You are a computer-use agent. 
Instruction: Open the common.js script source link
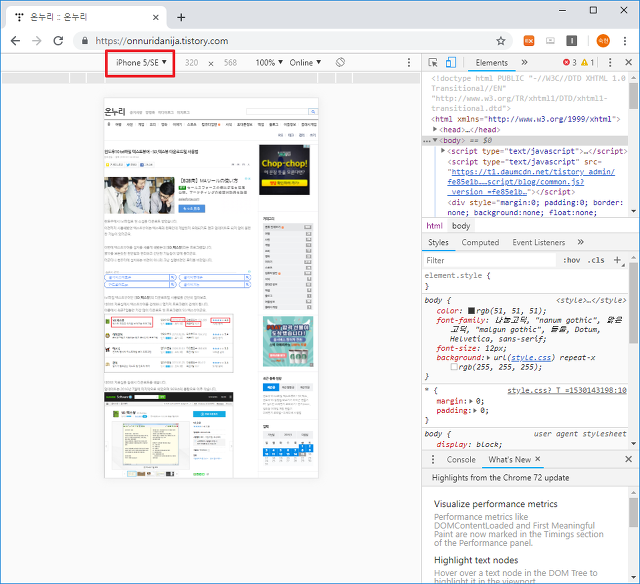[531, 182]
